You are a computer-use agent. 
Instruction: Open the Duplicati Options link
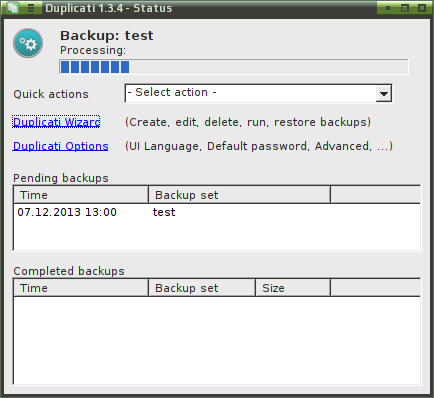click(x=60, y=146)
